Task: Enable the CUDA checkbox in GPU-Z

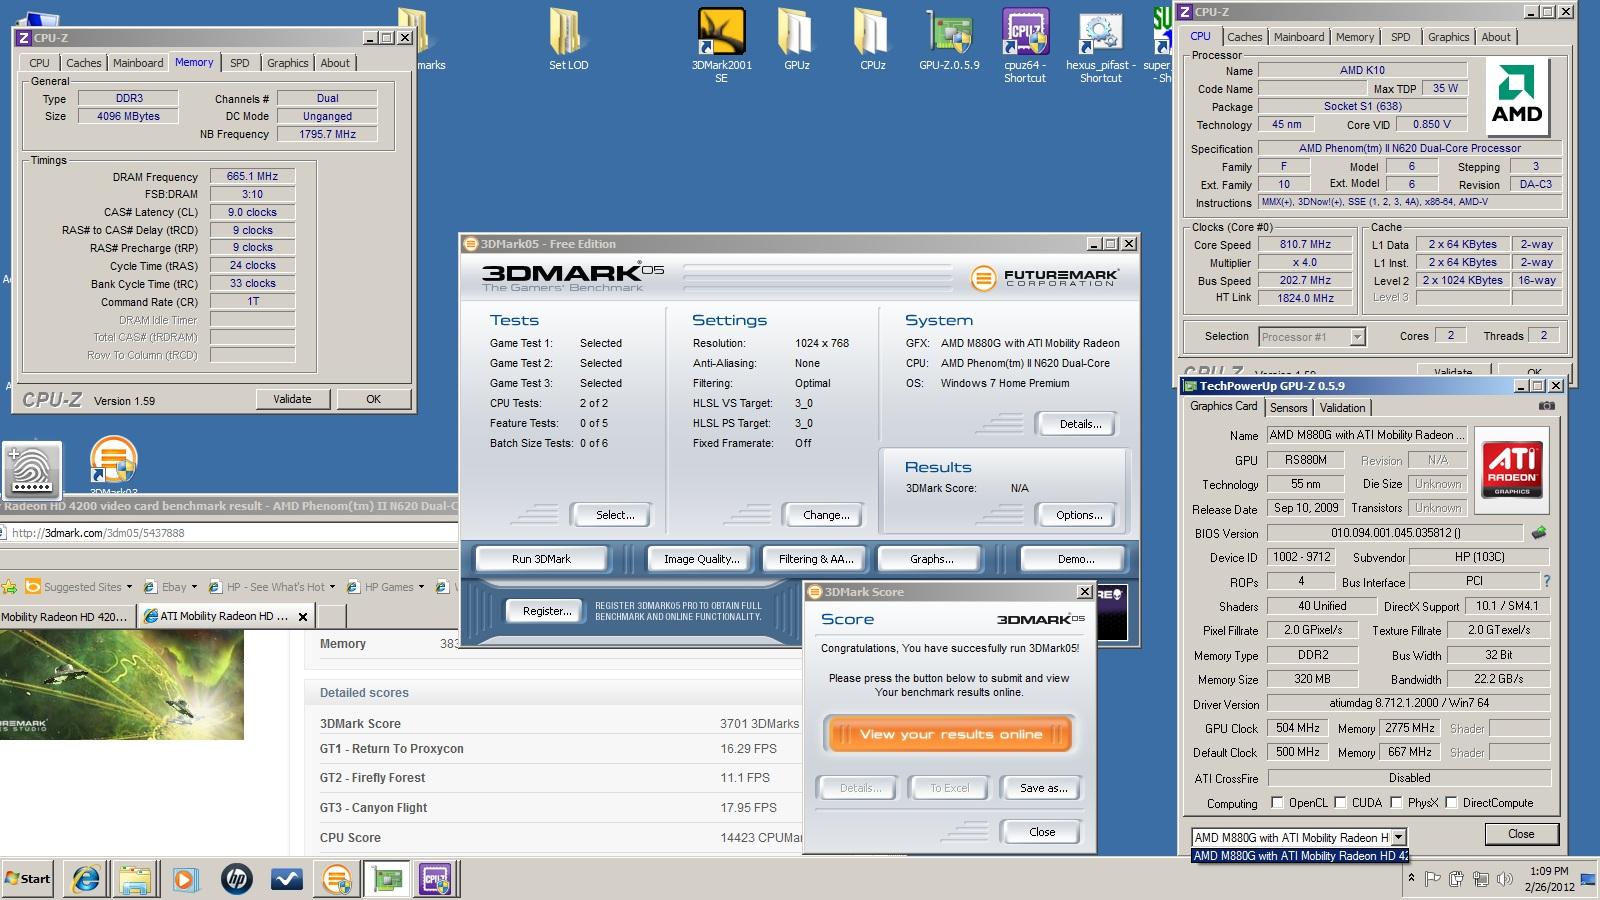Action: 1340,802
